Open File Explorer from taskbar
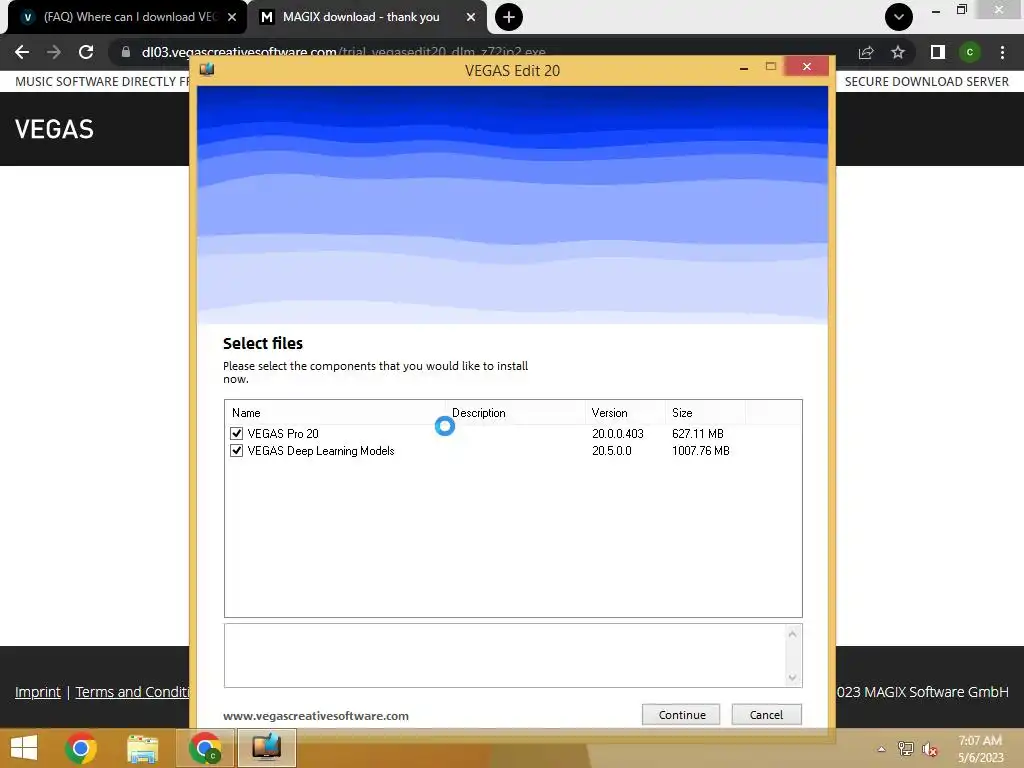The height and width of the screenshot is (768, 1024). pyautogui.click(x=142, y=748)
